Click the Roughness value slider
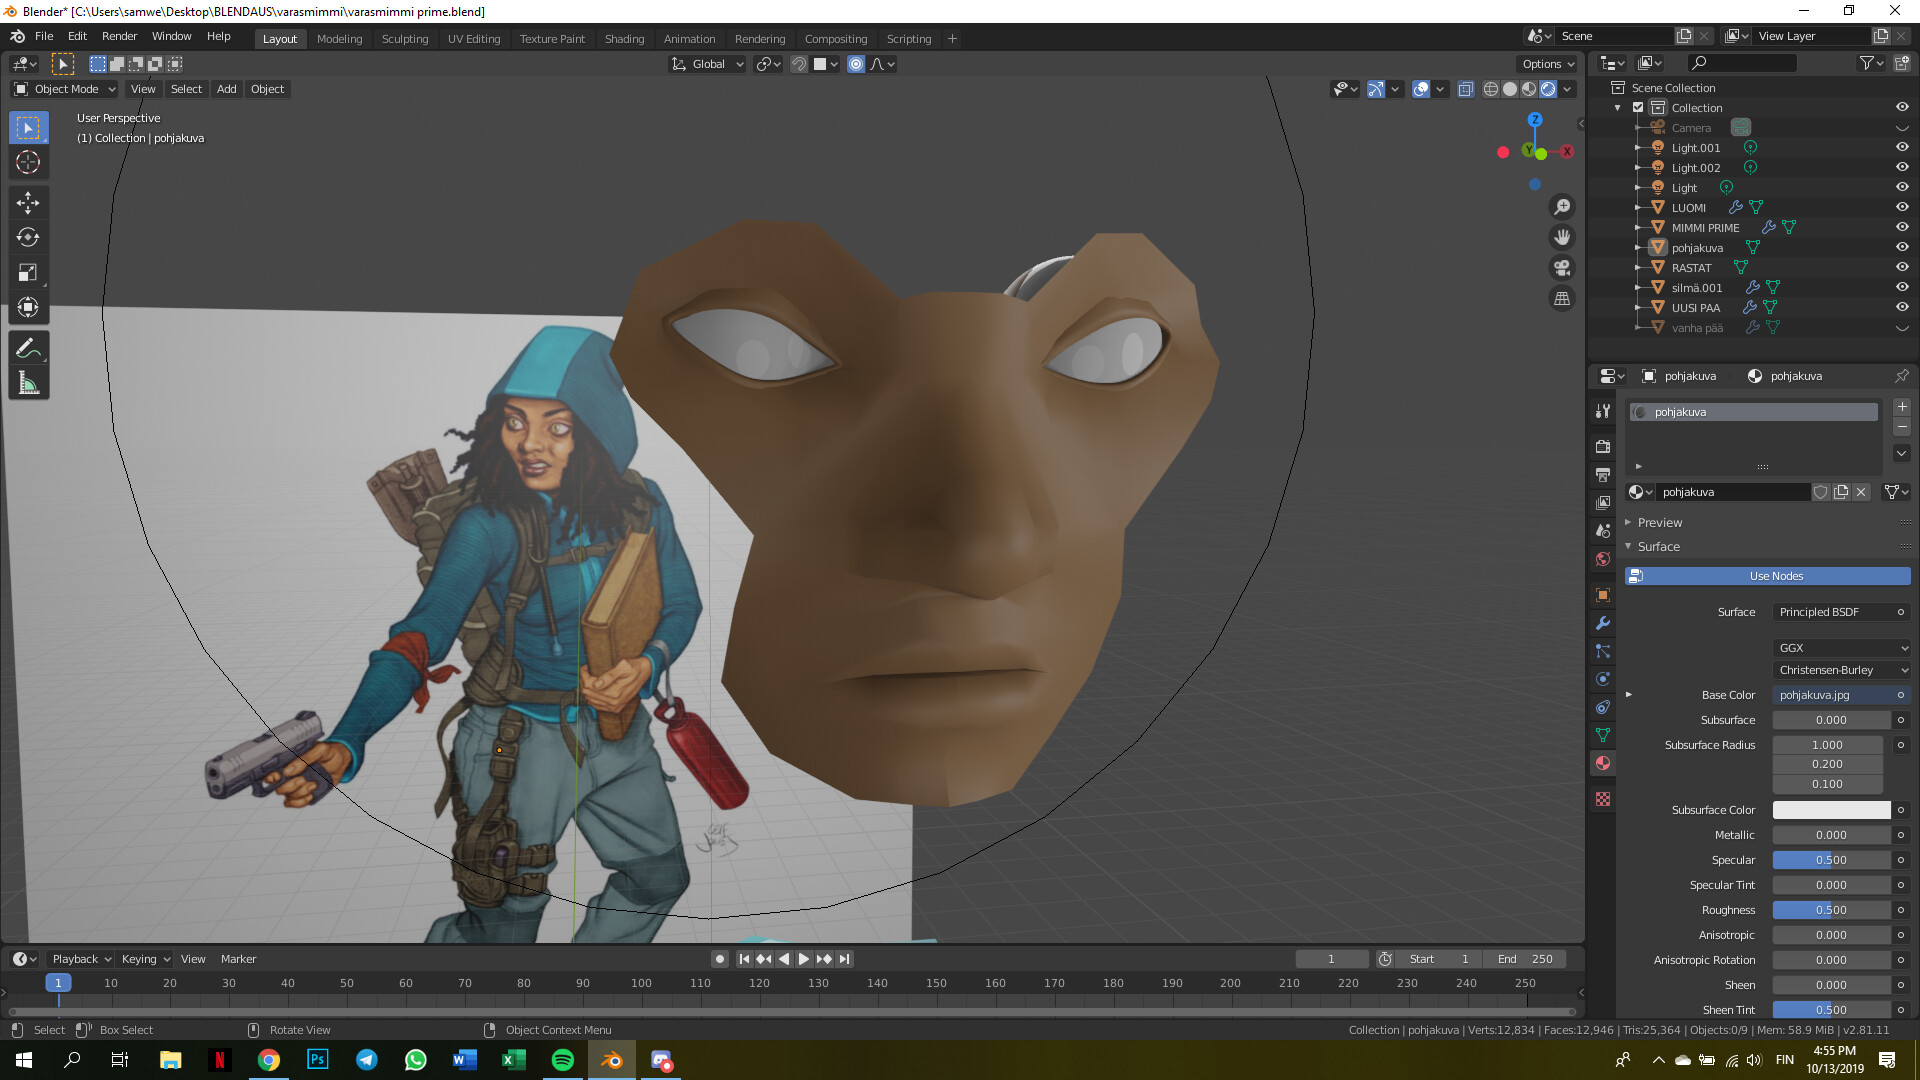 1831,909
